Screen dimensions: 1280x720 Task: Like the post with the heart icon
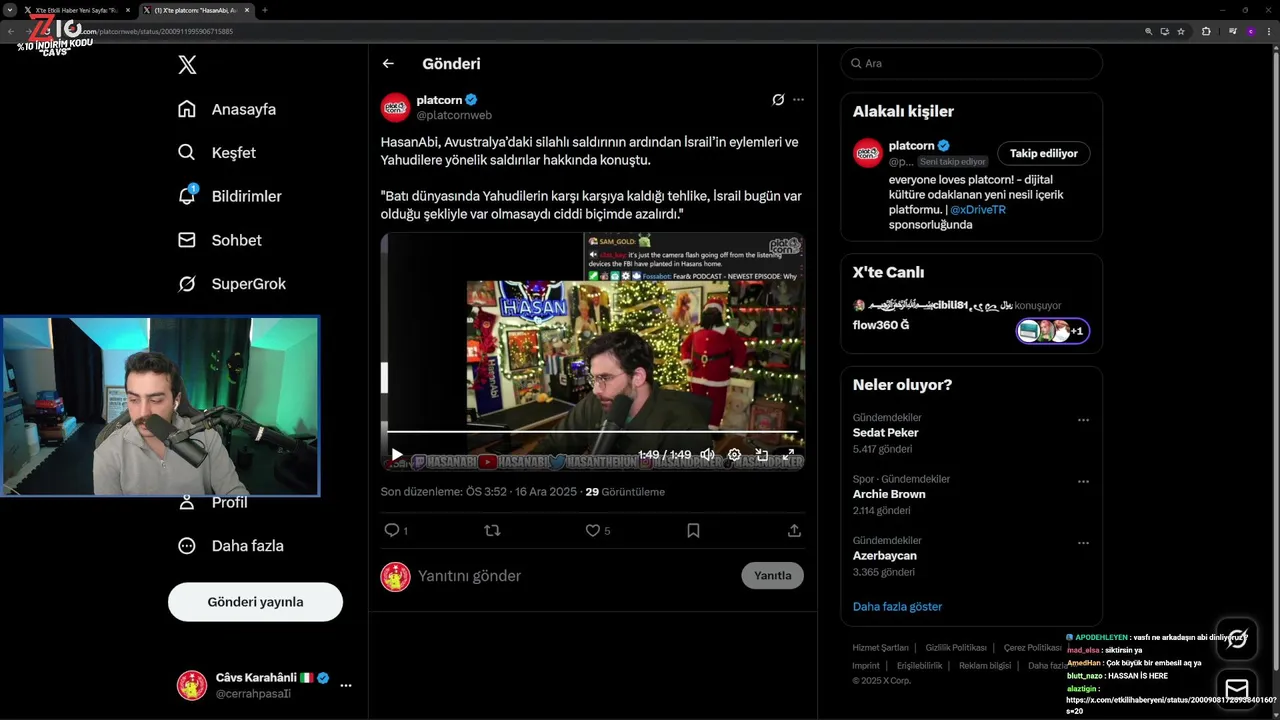[593, 531]
